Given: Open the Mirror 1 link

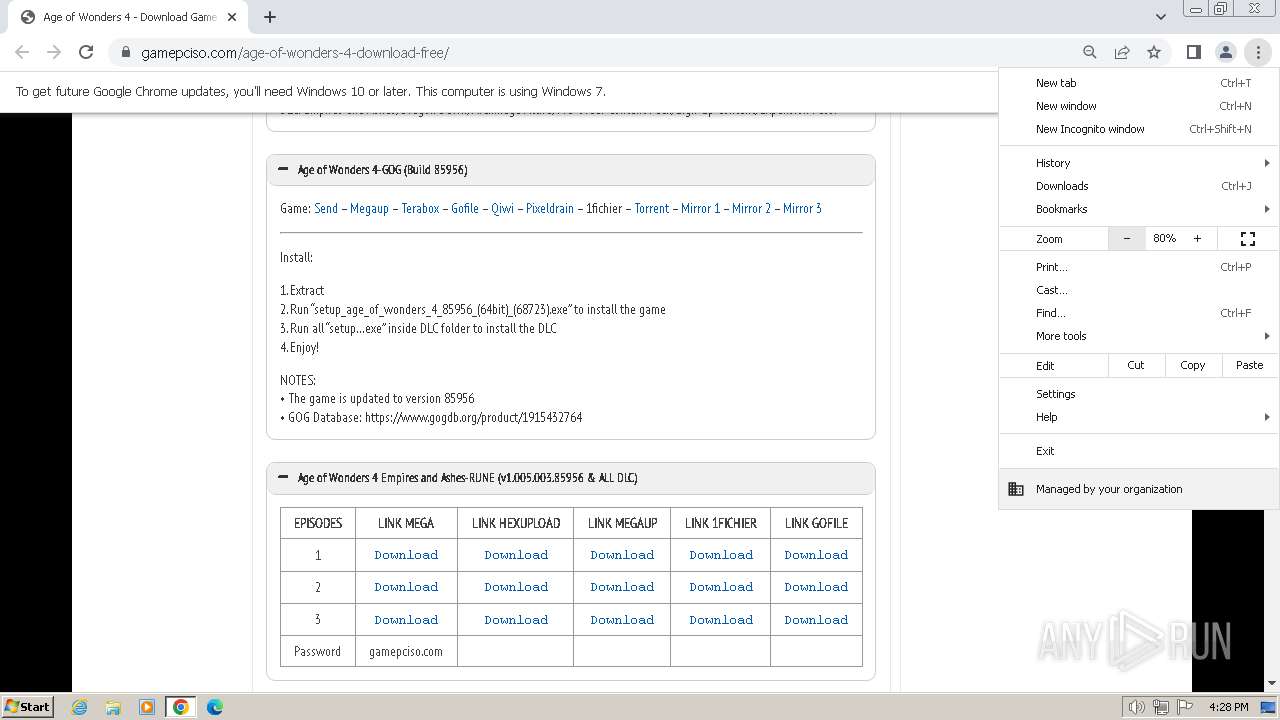Looking at the screenshot, I should click(x=701, y=208).
